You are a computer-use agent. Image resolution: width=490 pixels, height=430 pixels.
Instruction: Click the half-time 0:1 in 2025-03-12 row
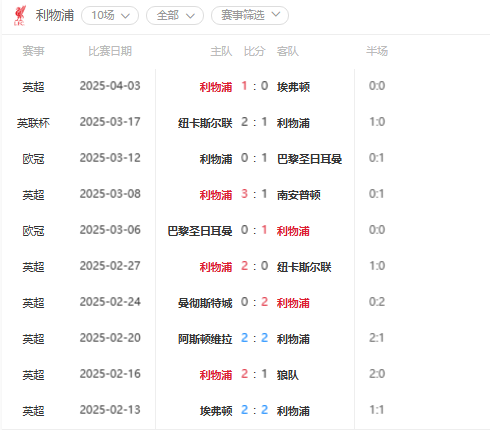377,158
